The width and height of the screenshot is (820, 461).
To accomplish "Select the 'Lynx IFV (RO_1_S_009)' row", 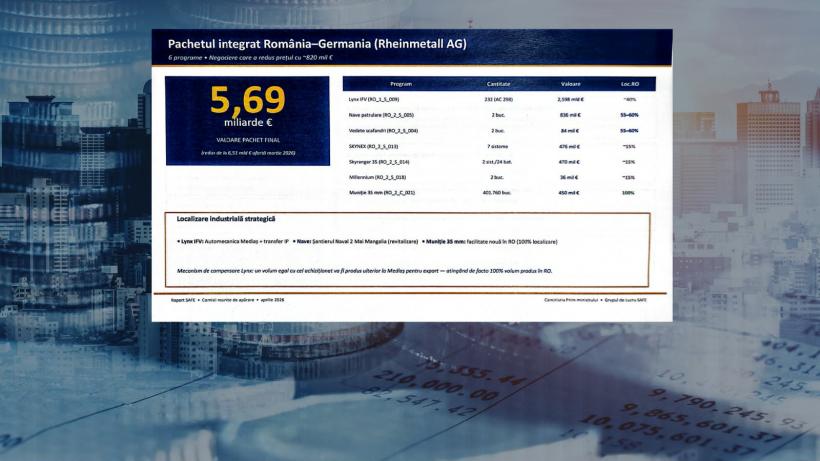I will click(375, 100).
